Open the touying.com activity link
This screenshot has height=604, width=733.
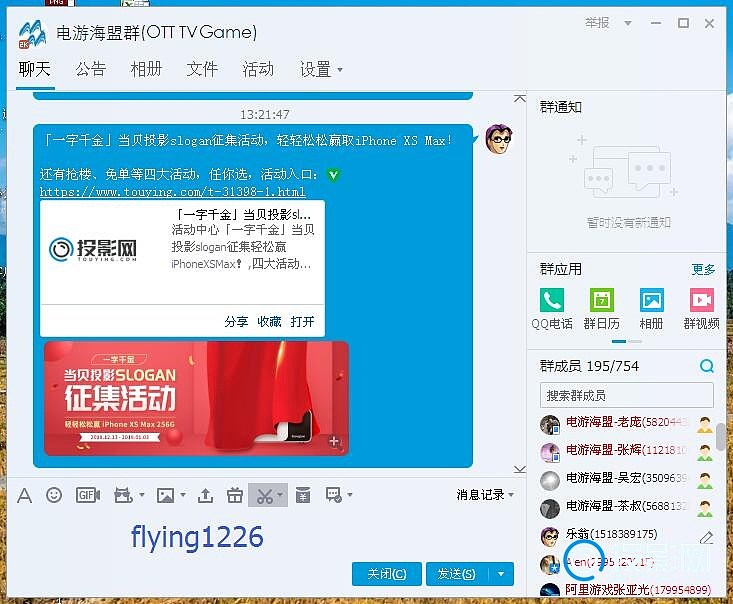pos(172,191)
